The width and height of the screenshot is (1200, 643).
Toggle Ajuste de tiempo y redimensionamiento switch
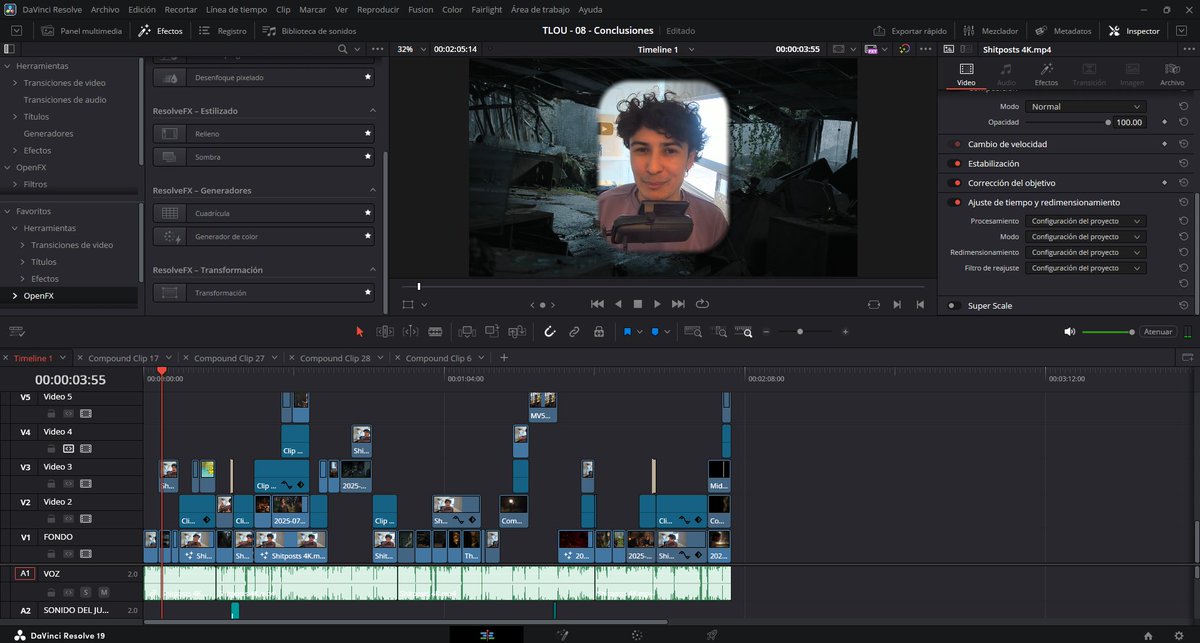click(955, 203)
